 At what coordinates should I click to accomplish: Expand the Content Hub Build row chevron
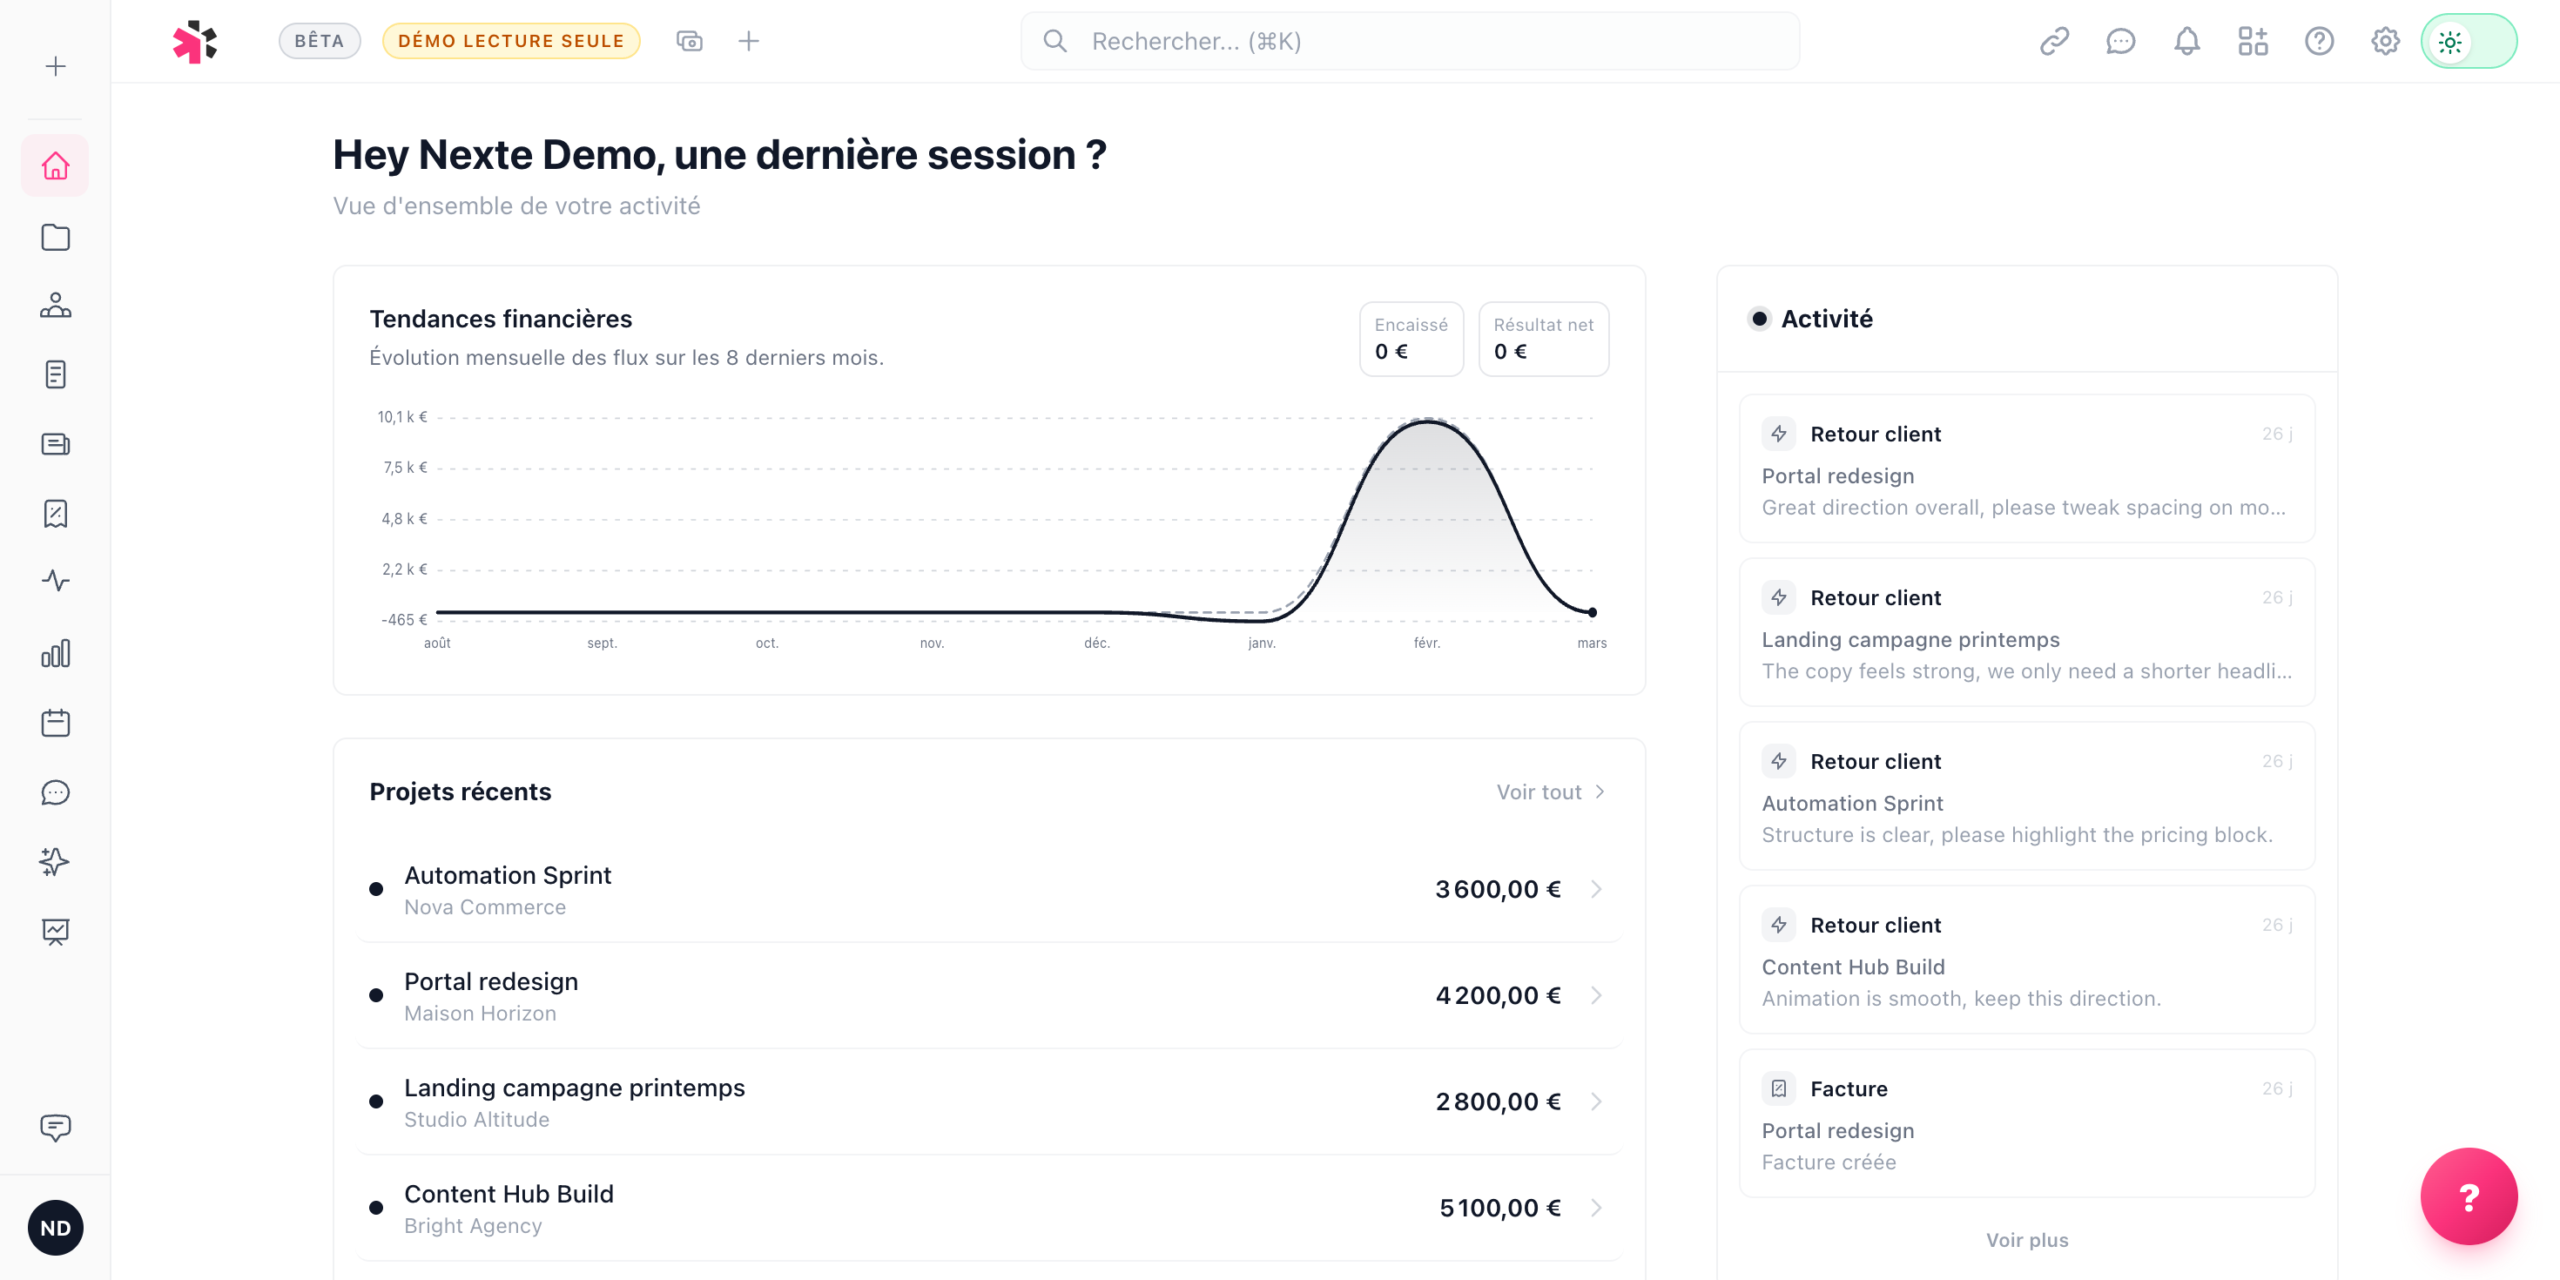(1596, 1208)
